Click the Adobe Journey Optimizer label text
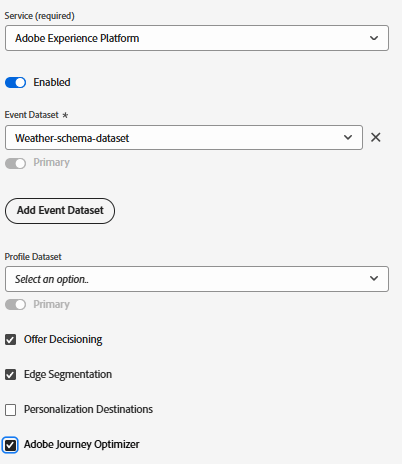The width and height of the screenshot is (411, 464). [x=82, y=444]
